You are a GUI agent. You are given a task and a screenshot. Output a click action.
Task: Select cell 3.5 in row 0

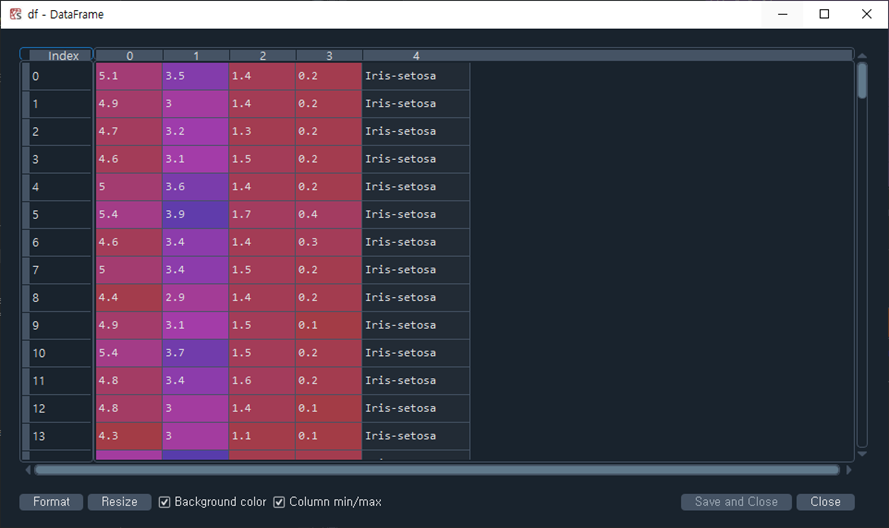click(196, 76)
